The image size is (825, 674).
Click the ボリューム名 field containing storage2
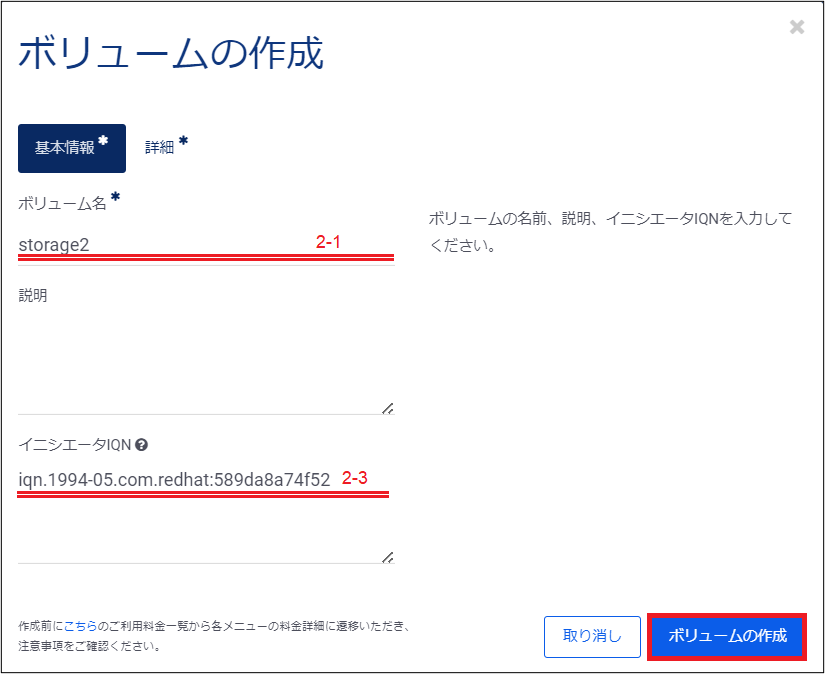coord(206,246)
